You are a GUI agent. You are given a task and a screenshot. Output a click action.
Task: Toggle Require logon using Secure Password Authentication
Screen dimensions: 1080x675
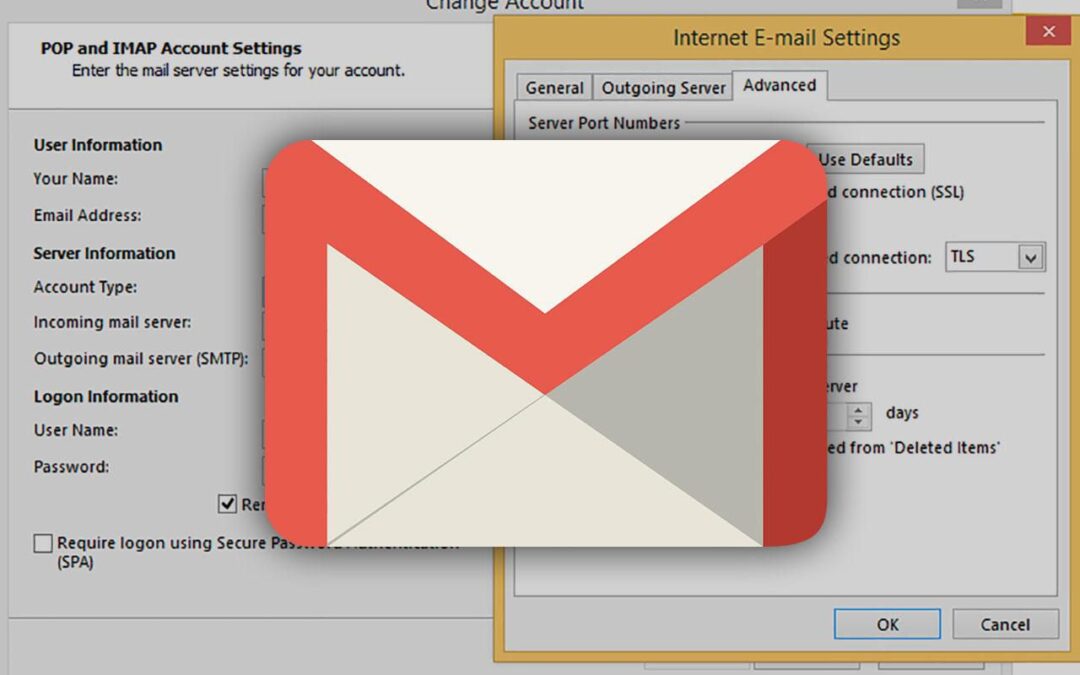[x=43, y=543]
